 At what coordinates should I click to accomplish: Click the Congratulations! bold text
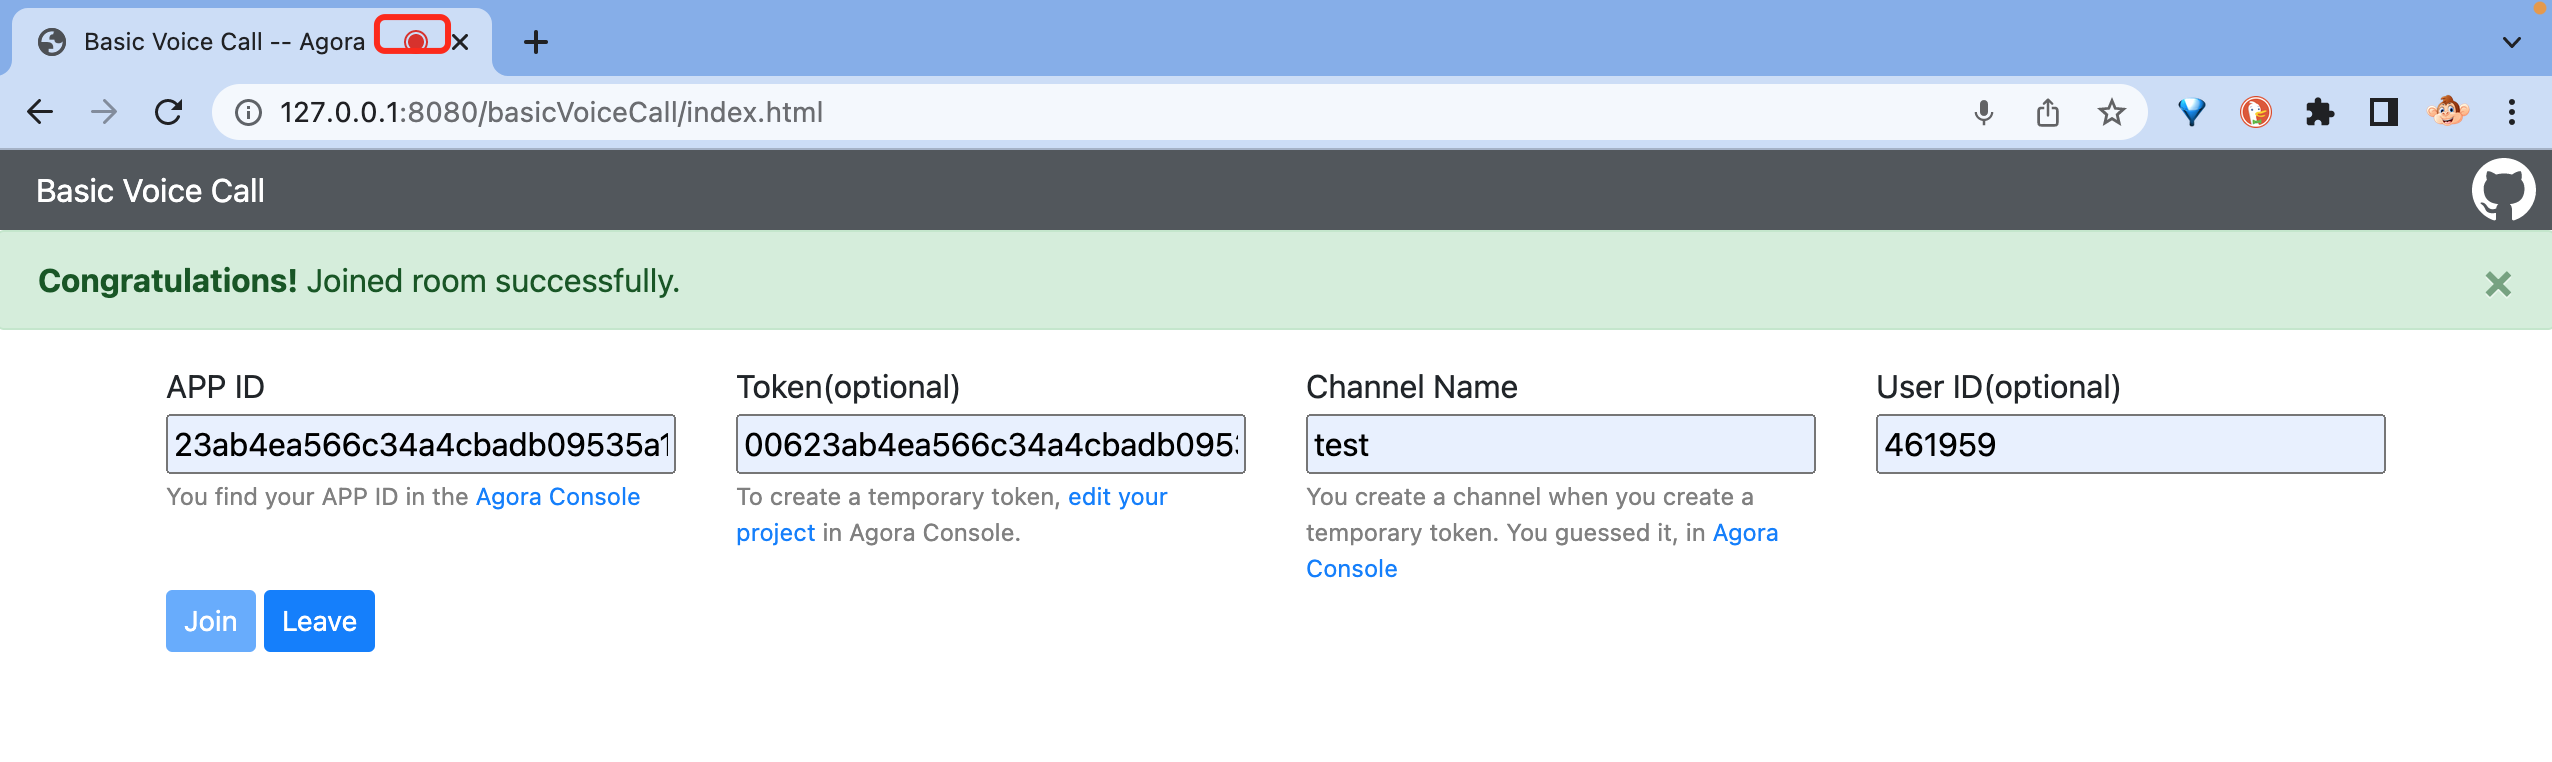point(167,281)
